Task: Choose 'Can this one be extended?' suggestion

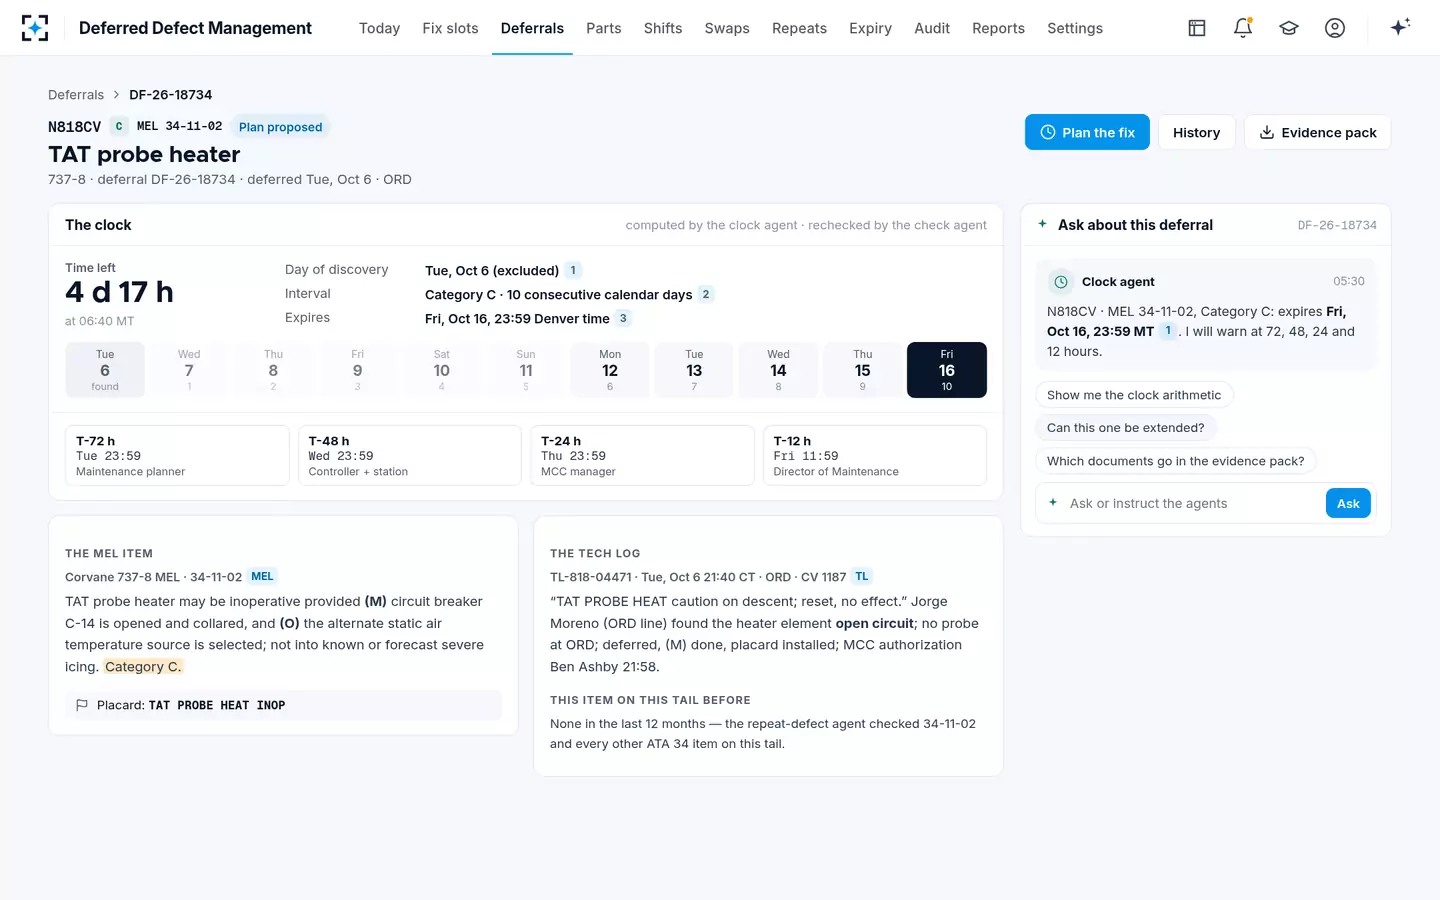Action: 1126,428
